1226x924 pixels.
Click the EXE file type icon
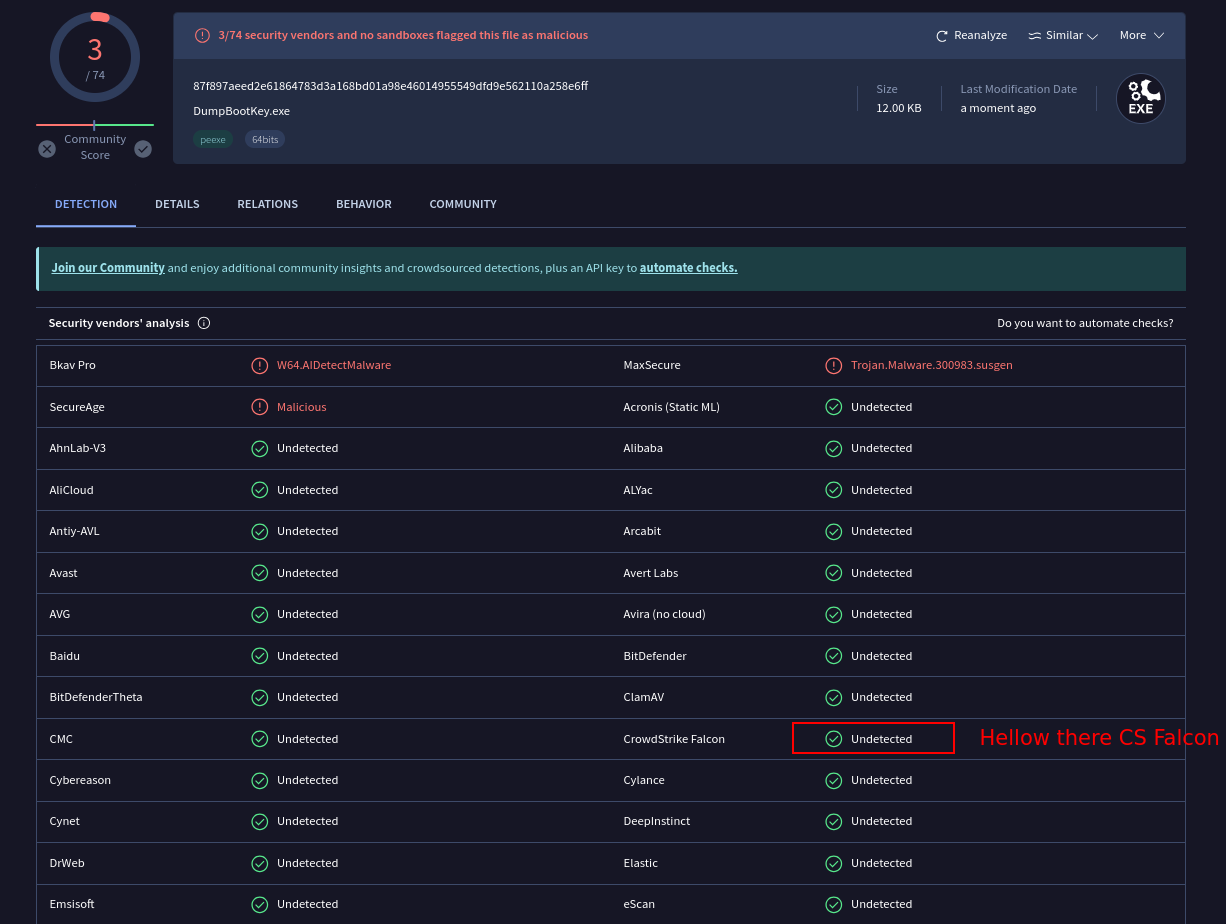[1140, 99]
